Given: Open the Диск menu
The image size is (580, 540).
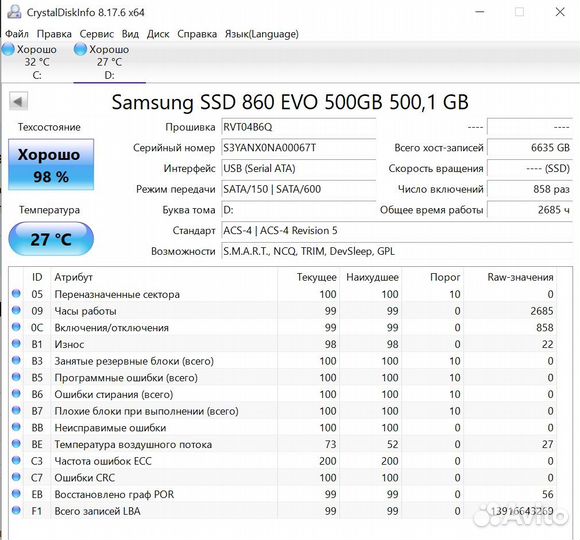Looking at the screenshot, I should point(158,34).
